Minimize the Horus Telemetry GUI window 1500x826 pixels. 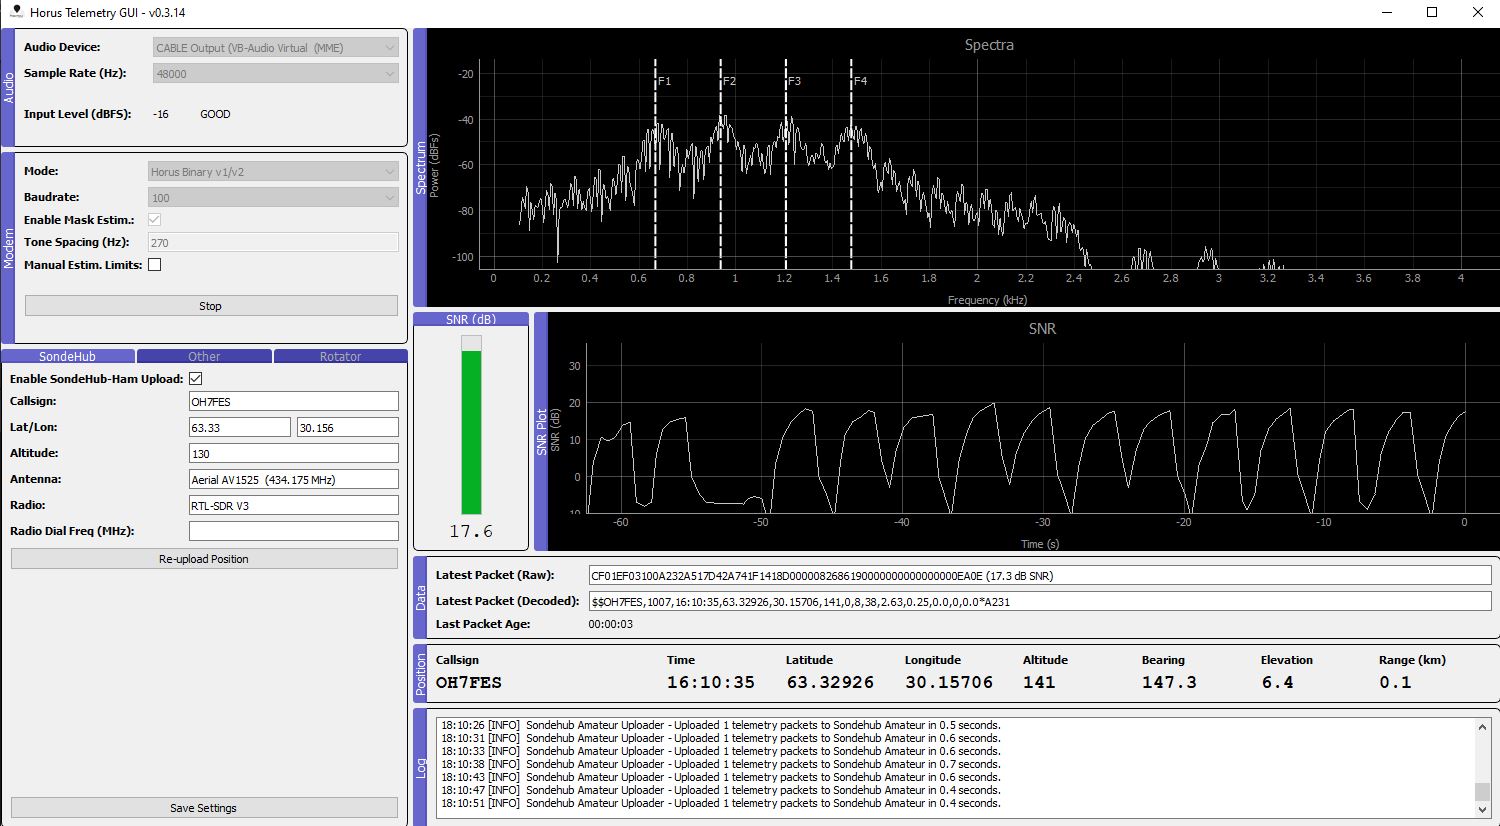[1387, 13]
